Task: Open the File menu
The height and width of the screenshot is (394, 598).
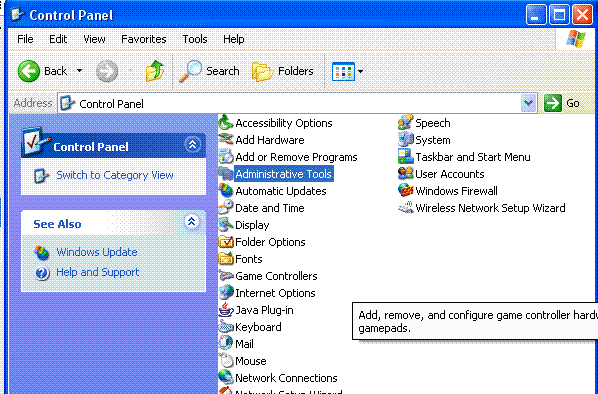Action: tap(25, 39)
